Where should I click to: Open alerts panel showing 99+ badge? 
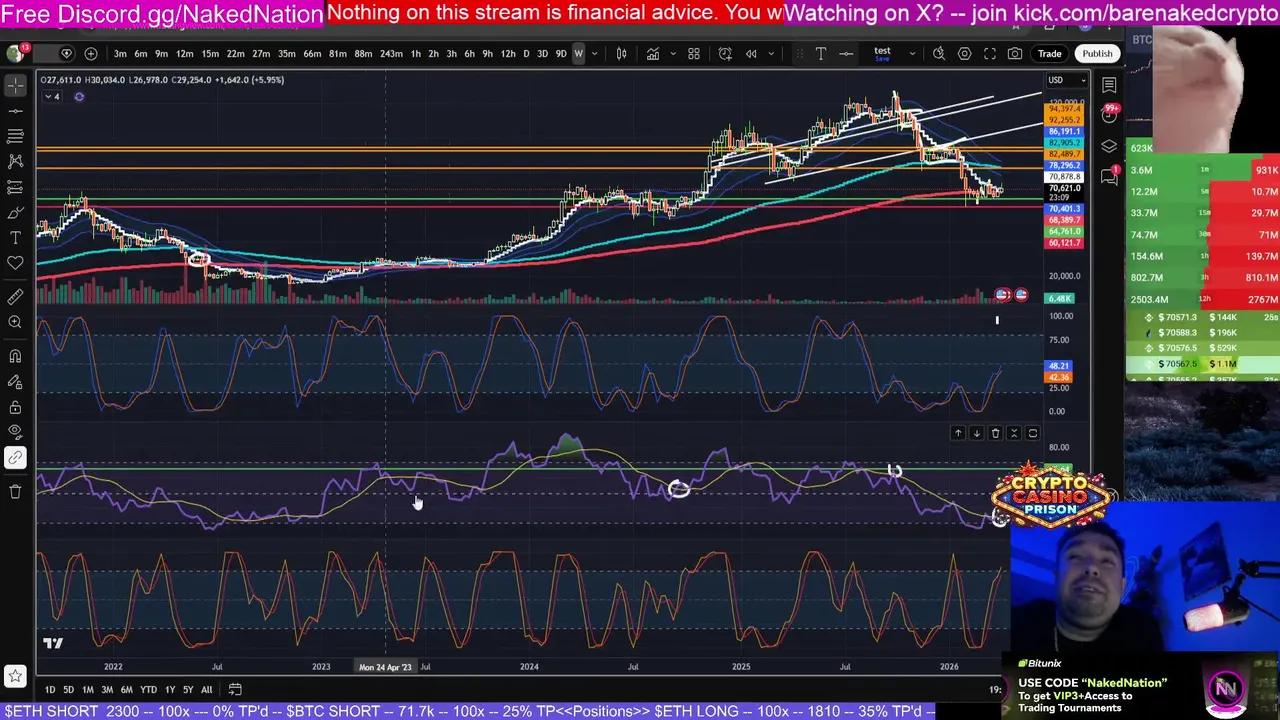tap(1109, 115)
